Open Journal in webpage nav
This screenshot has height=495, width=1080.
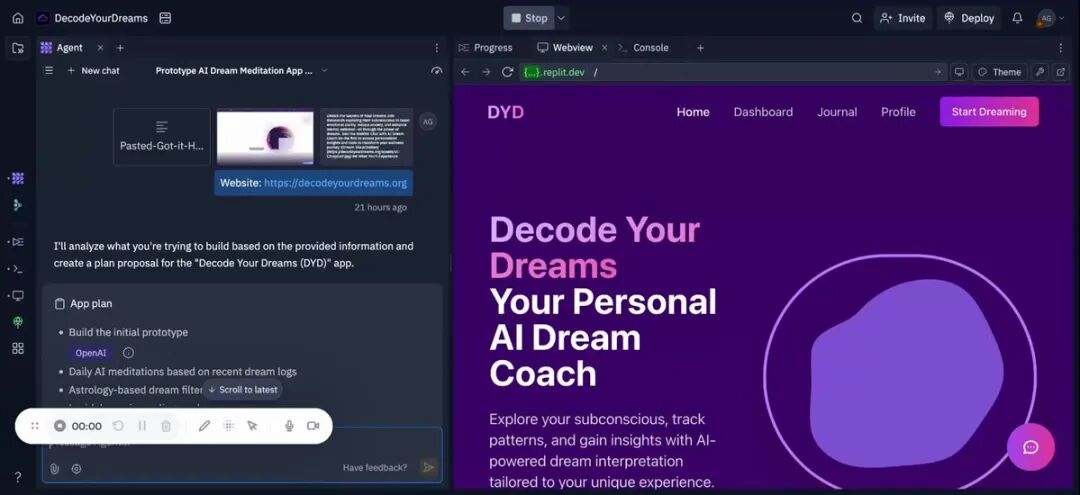837,112
